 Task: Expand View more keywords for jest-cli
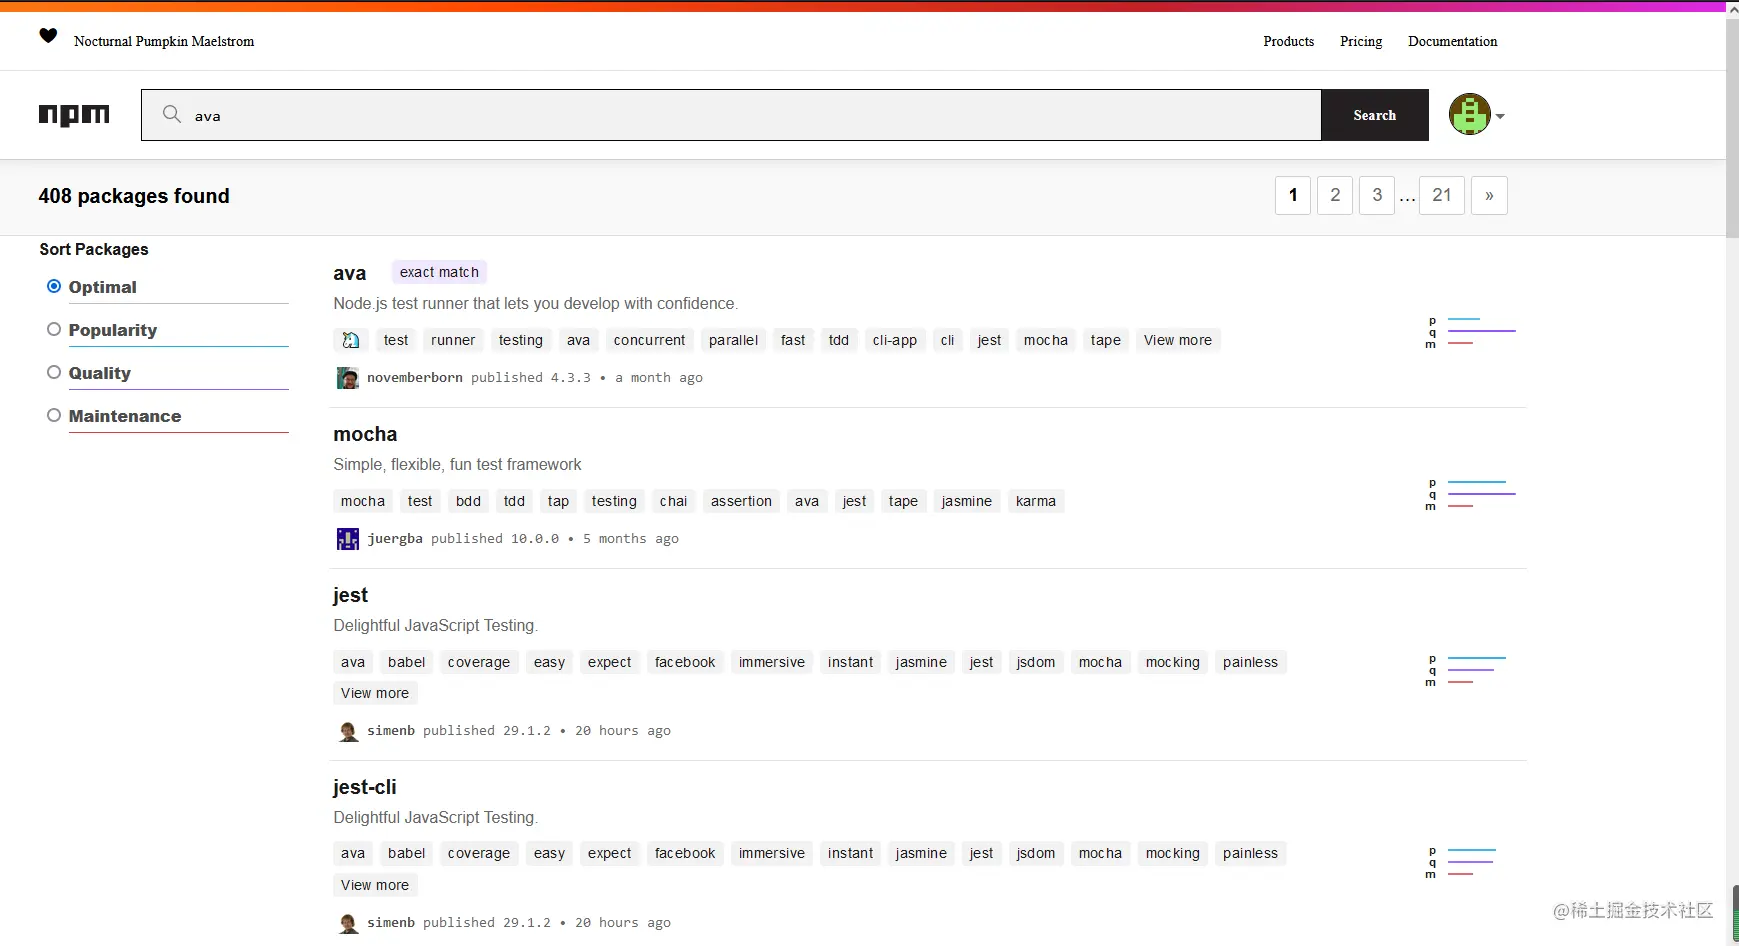(375, 885)
